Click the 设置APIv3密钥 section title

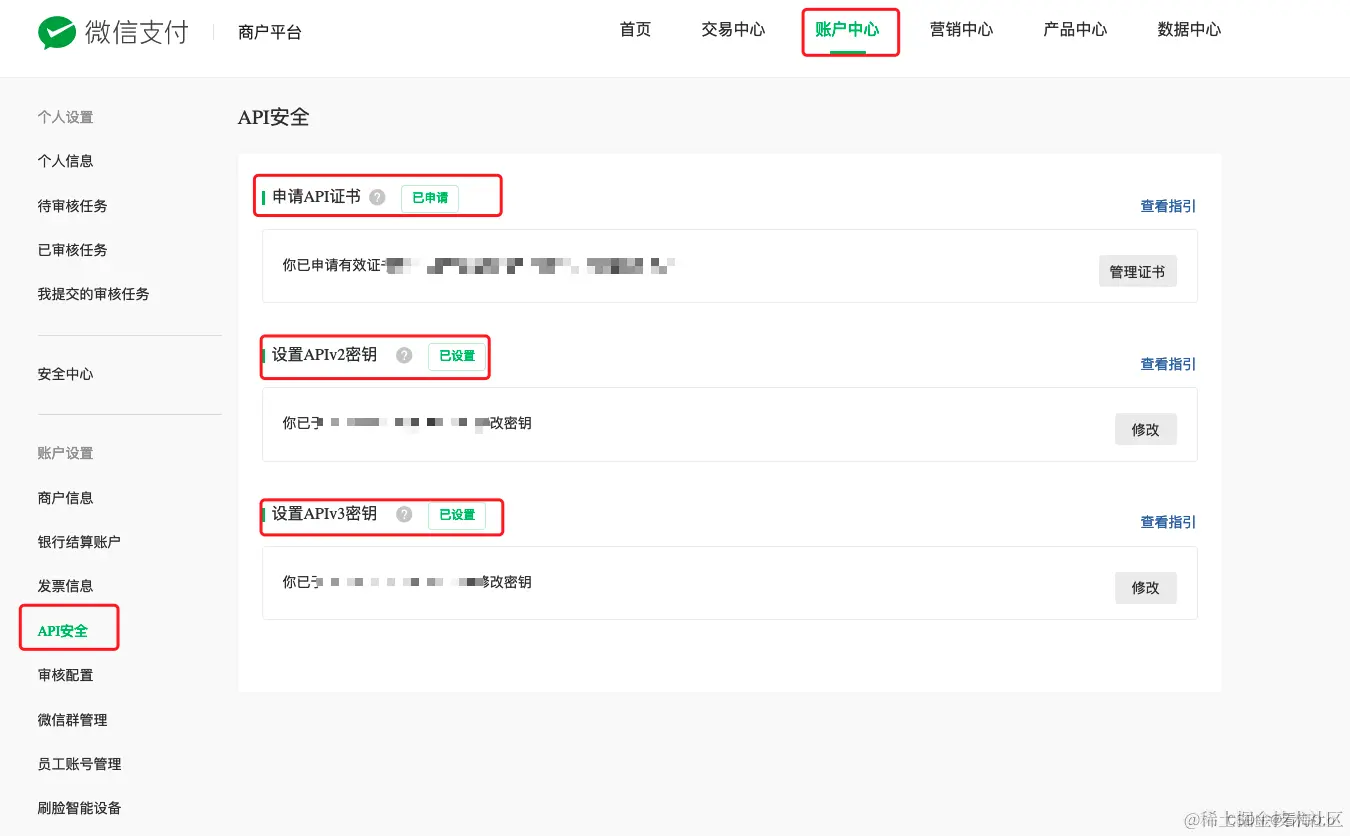(324, 514)
